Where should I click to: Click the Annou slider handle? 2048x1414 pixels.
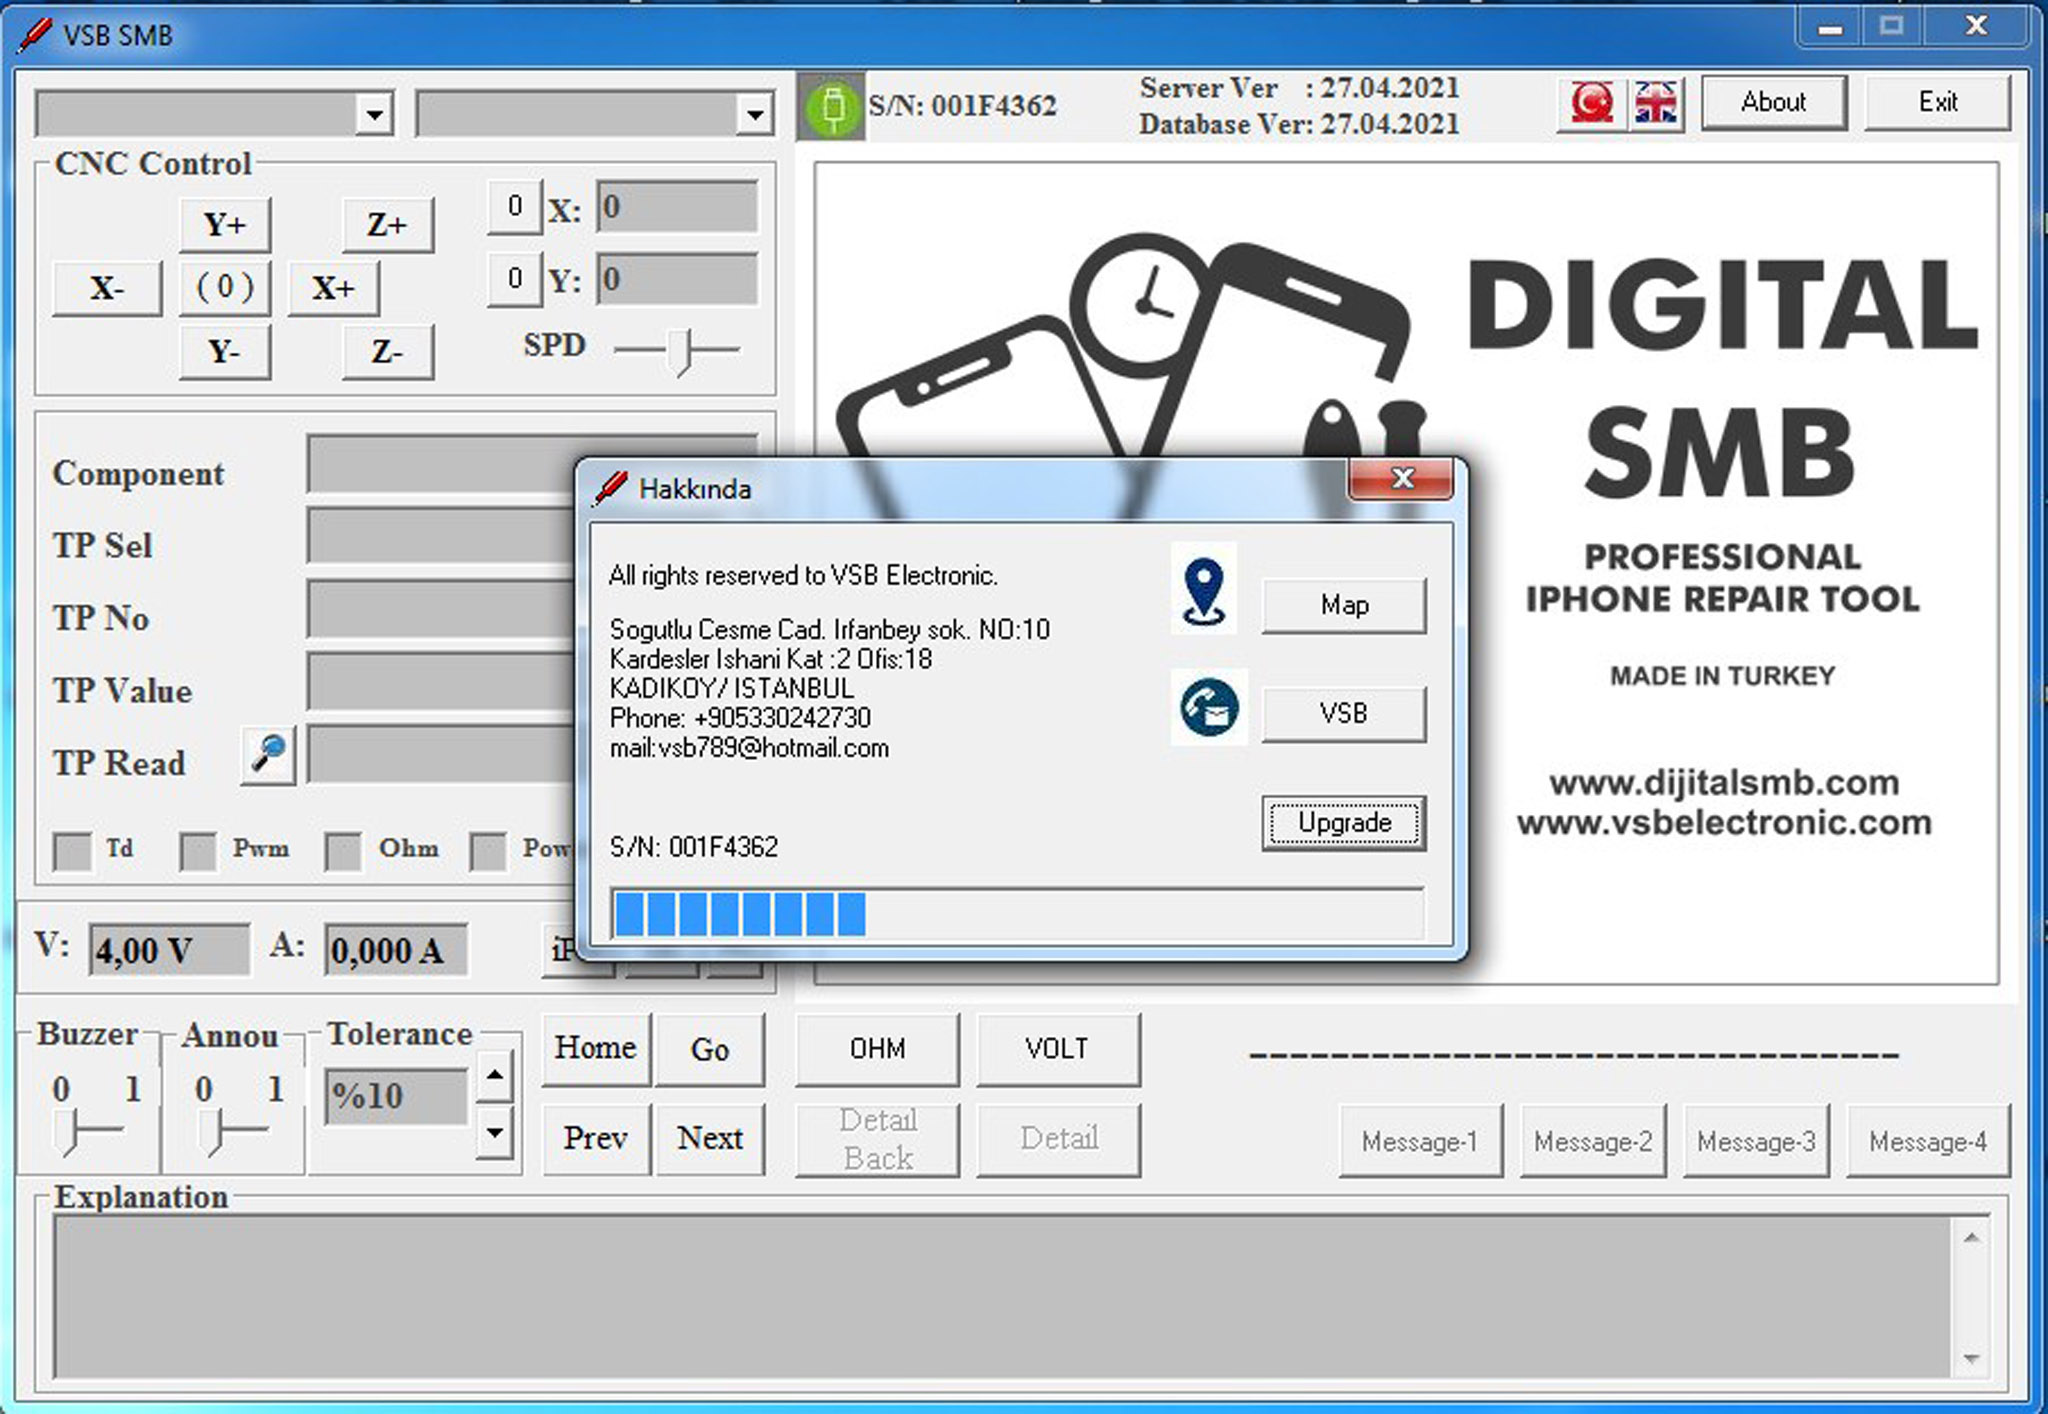click(x=212, y=1132)
